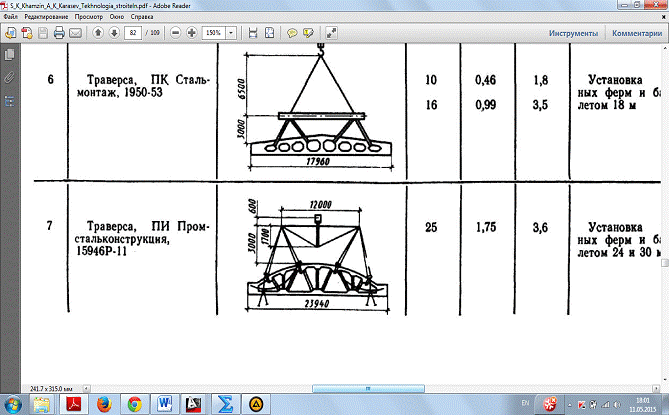Viewport: 669px width, 415px height.
Task: Click the horizontal scrollbar thumb
Action: [368, 385]
